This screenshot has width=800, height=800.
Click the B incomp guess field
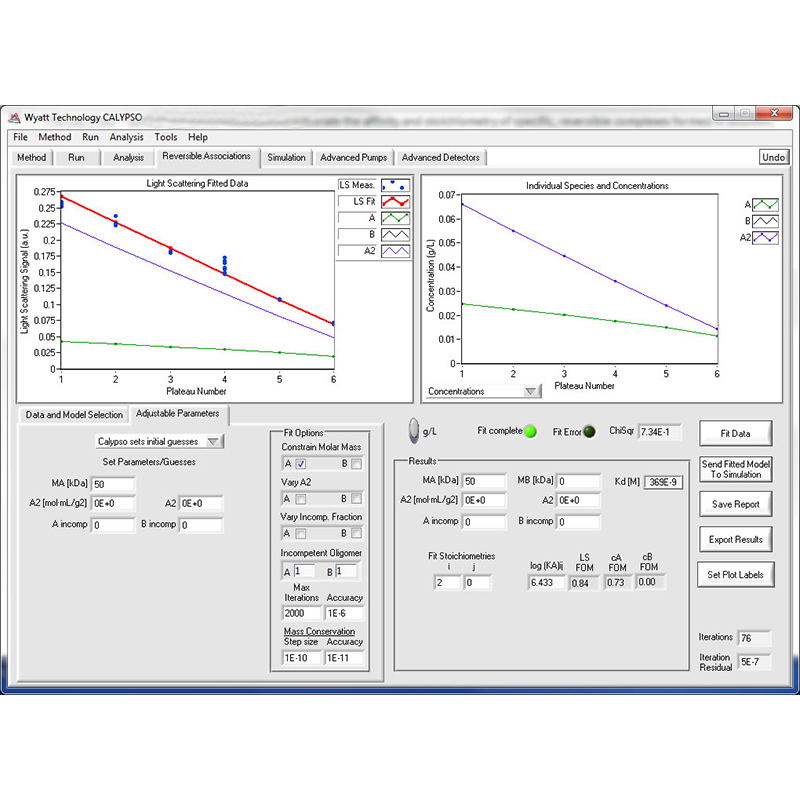tap(201, 525)
